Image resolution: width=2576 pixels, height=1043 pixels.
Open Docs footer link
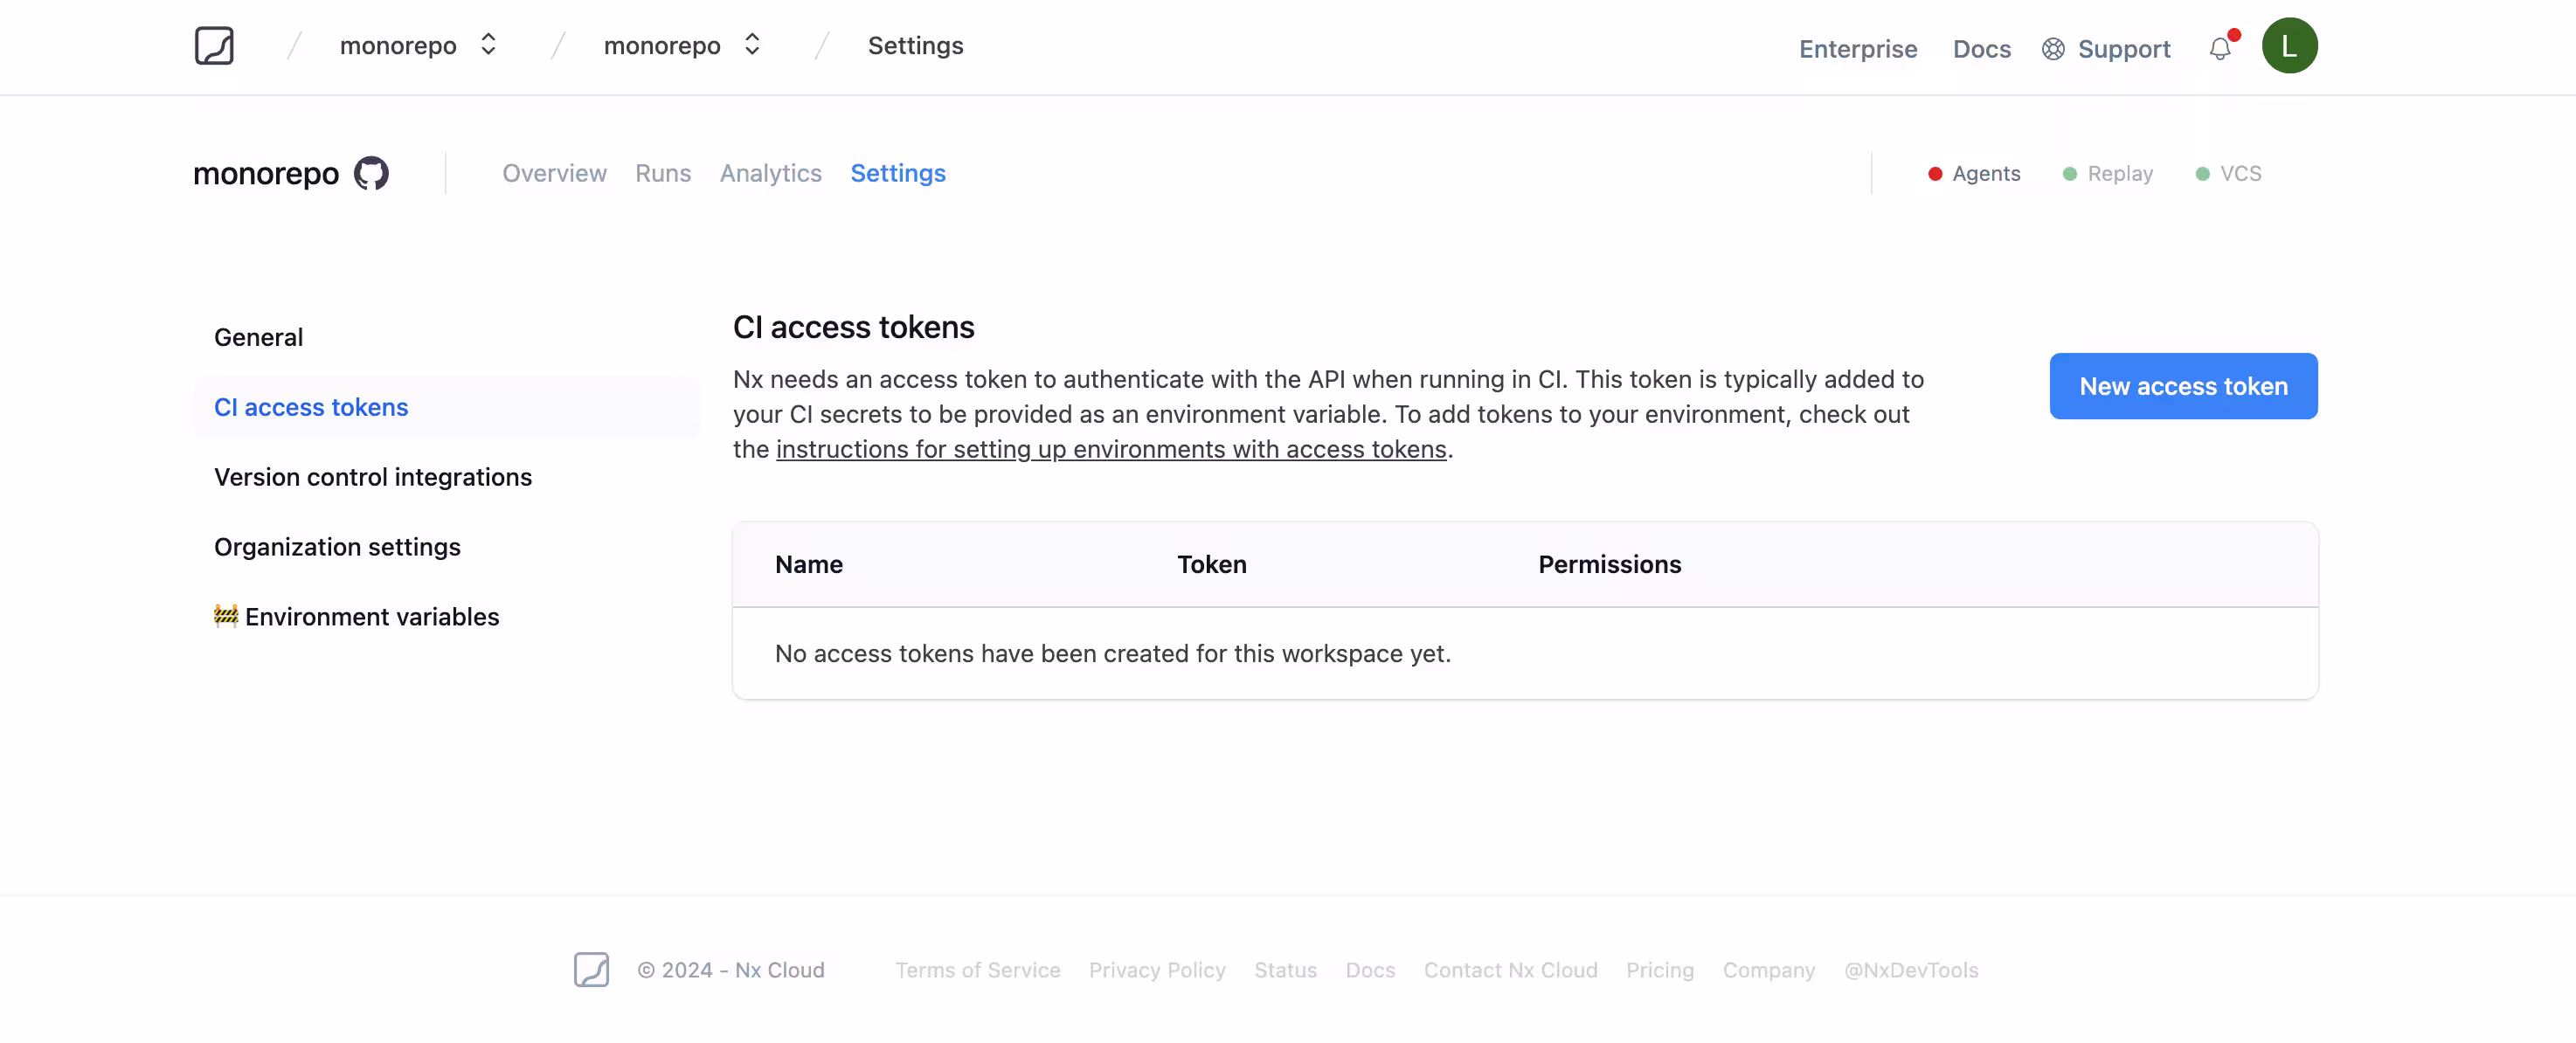coord(1370,969)
